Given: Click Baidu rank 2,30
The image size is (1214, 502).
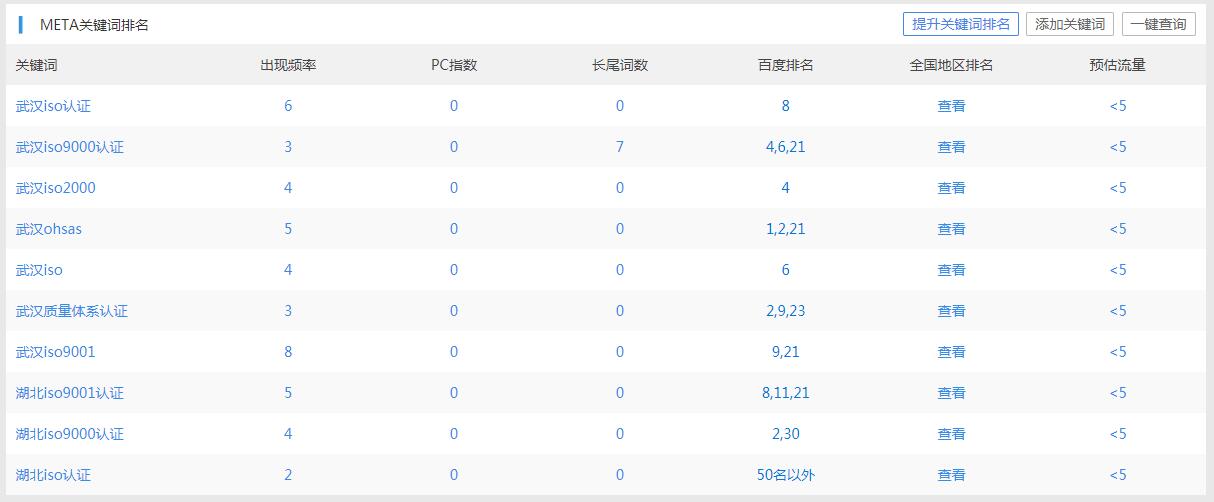Looking at the screenshot, I should [786, 434].
